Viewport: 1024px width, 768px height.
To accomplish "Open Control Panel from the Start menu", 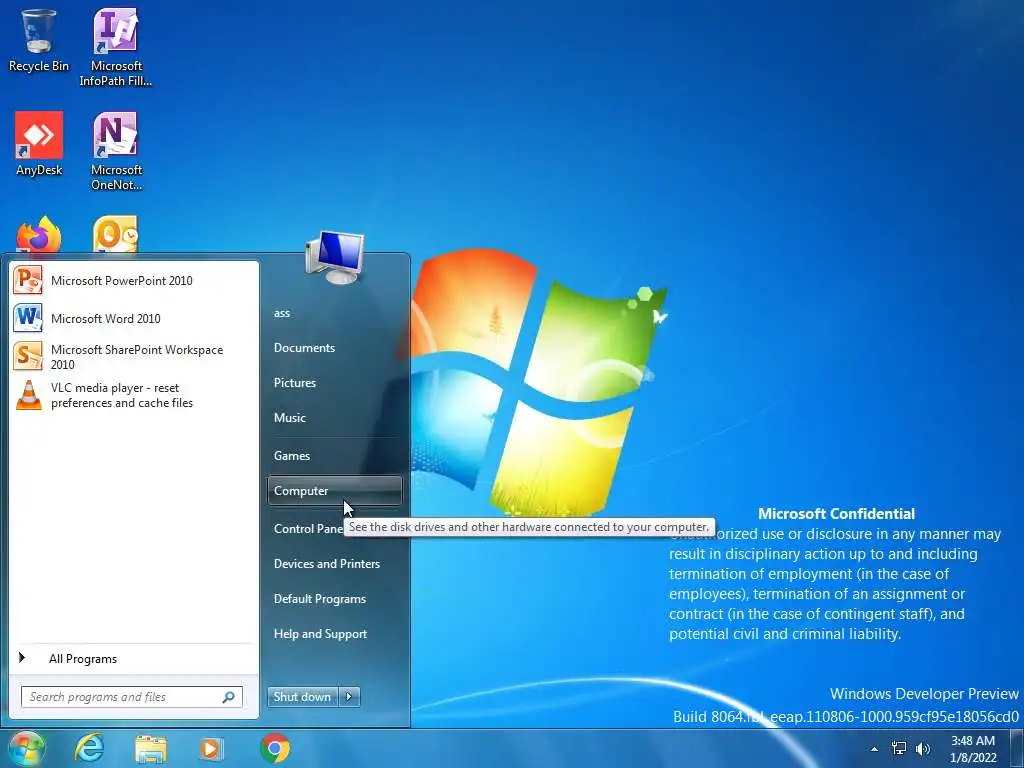I will (x=308, y=529).
